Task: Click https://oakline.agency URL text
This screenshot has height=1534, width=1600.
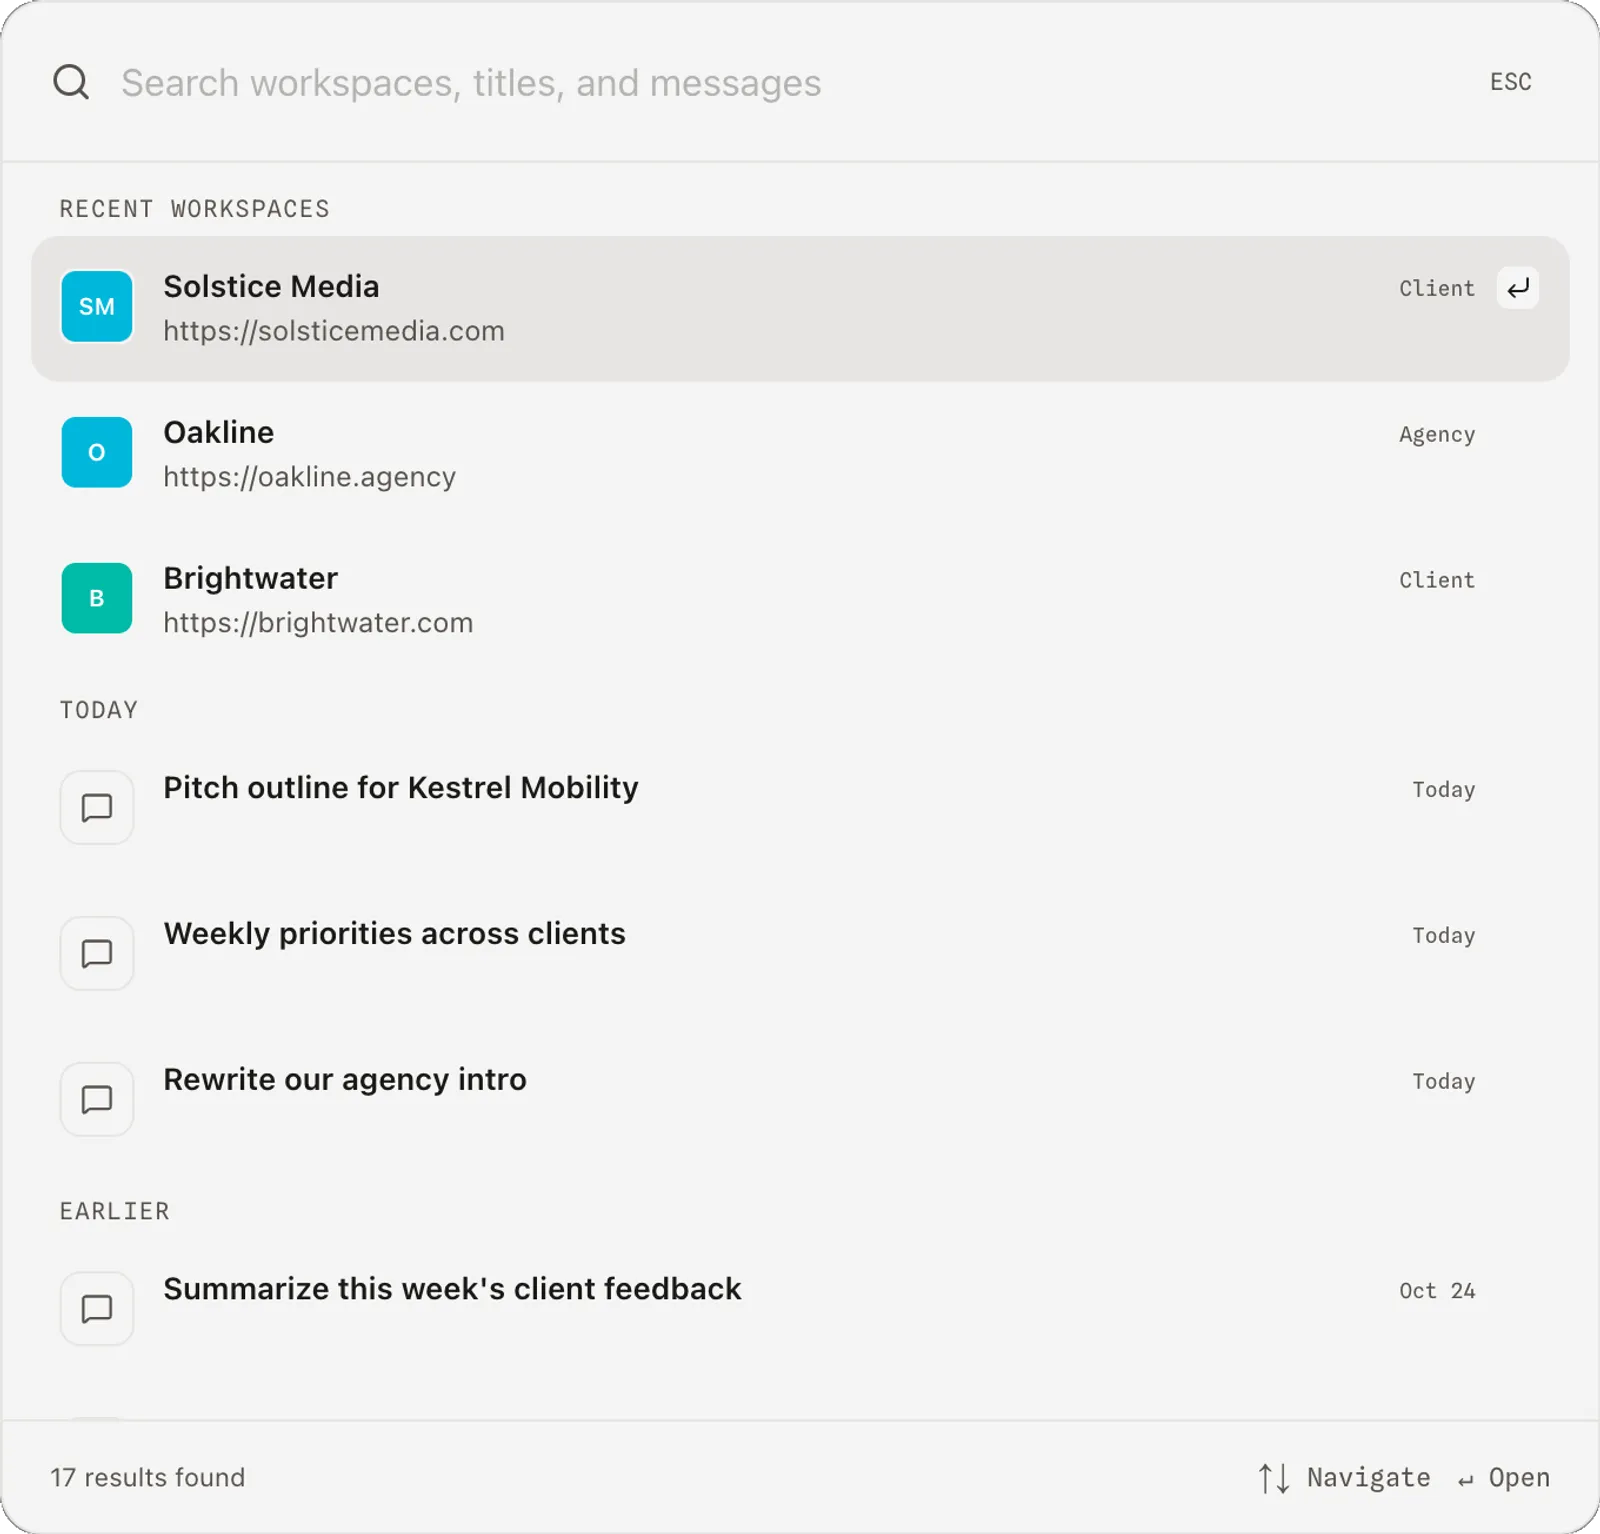Action: point(310,477)
